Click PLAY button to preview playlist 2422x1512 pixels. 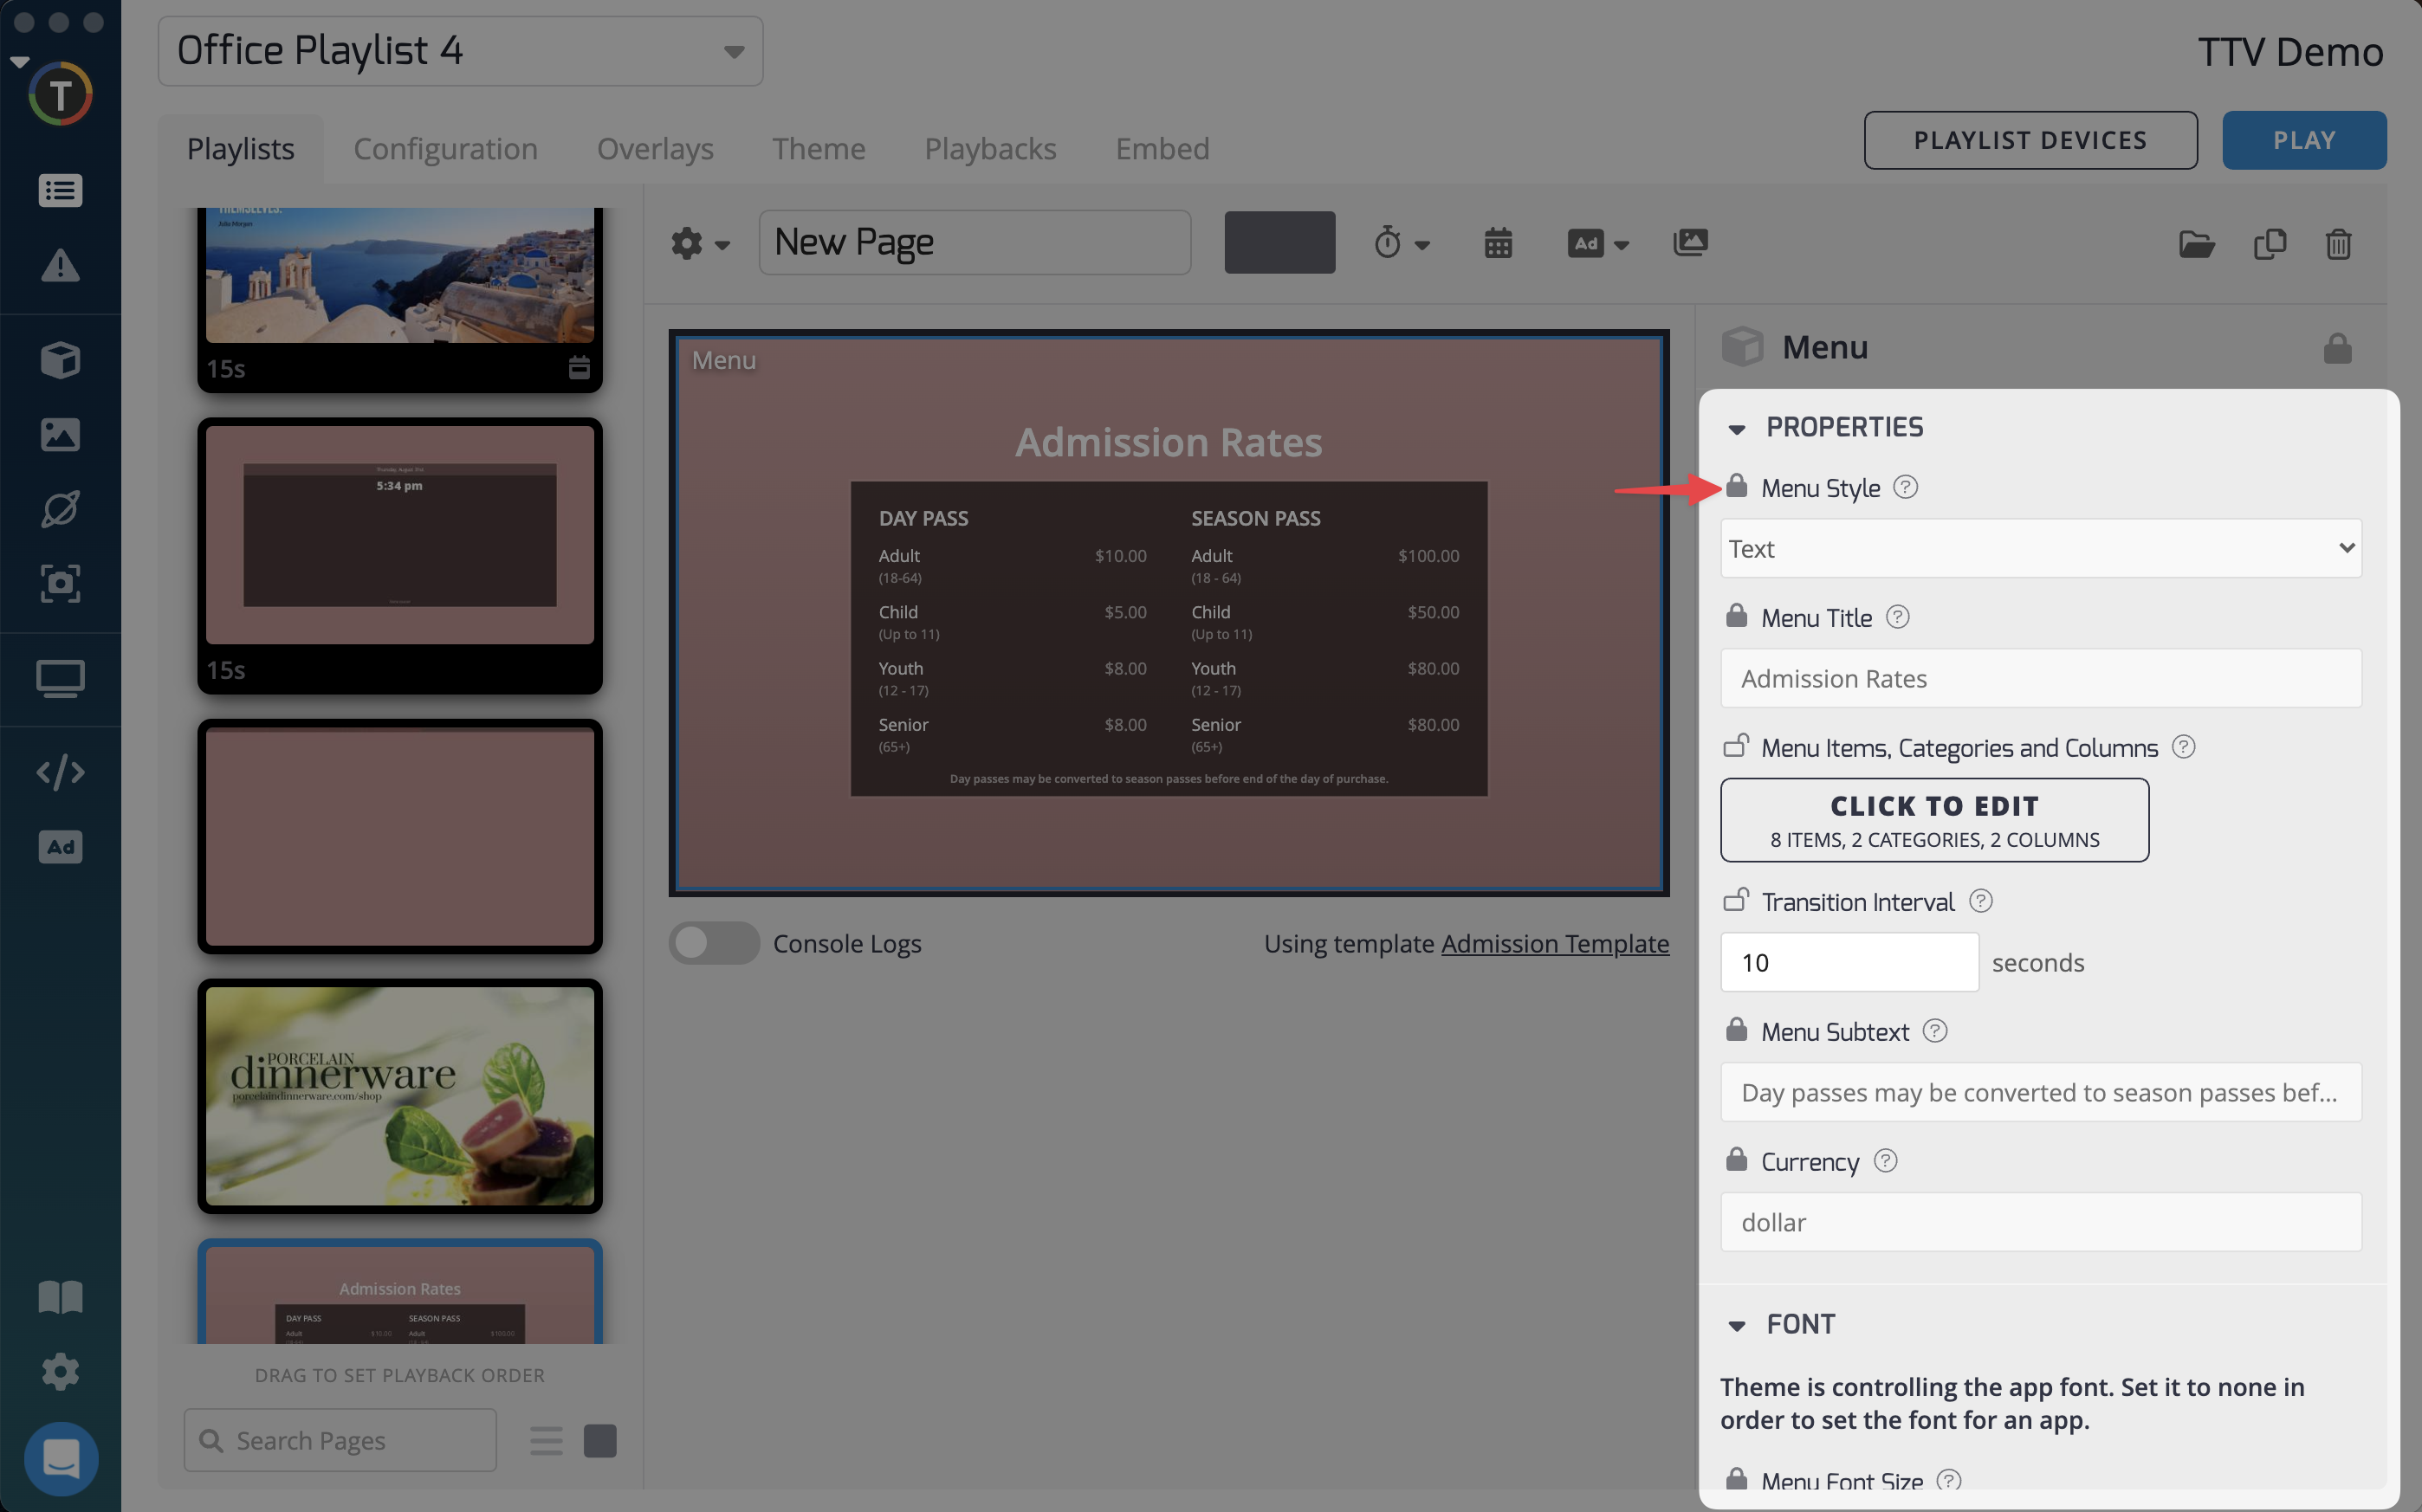[2305, 139]
